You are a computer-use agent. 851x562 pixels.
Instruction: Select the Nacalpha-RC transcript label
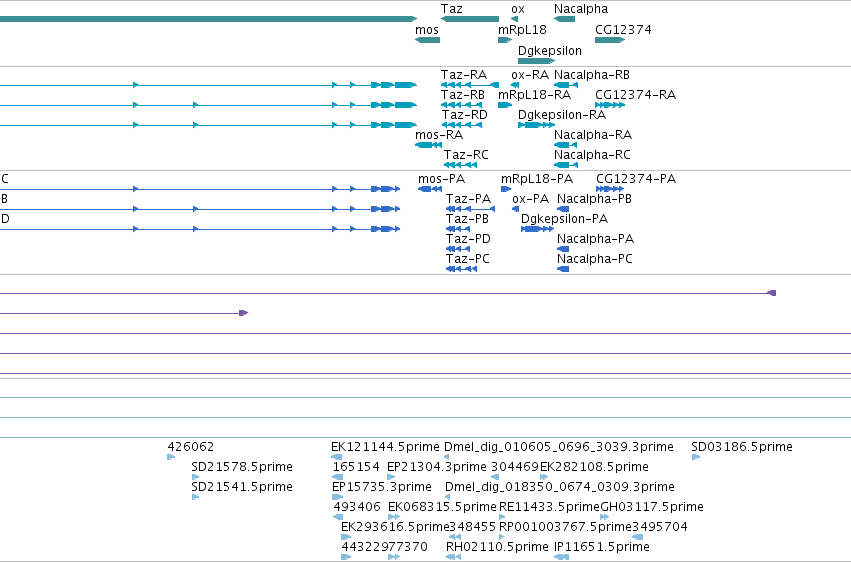592,155
